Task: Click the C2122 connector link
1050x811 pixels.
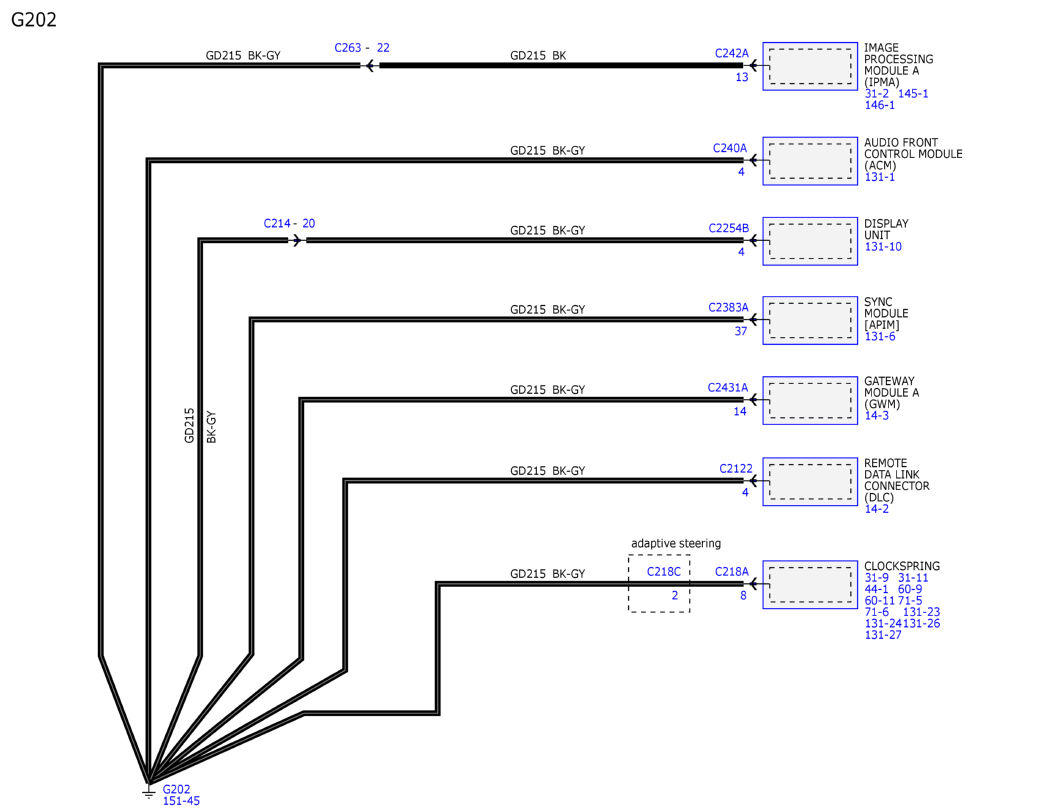Action: pos(736,468)
